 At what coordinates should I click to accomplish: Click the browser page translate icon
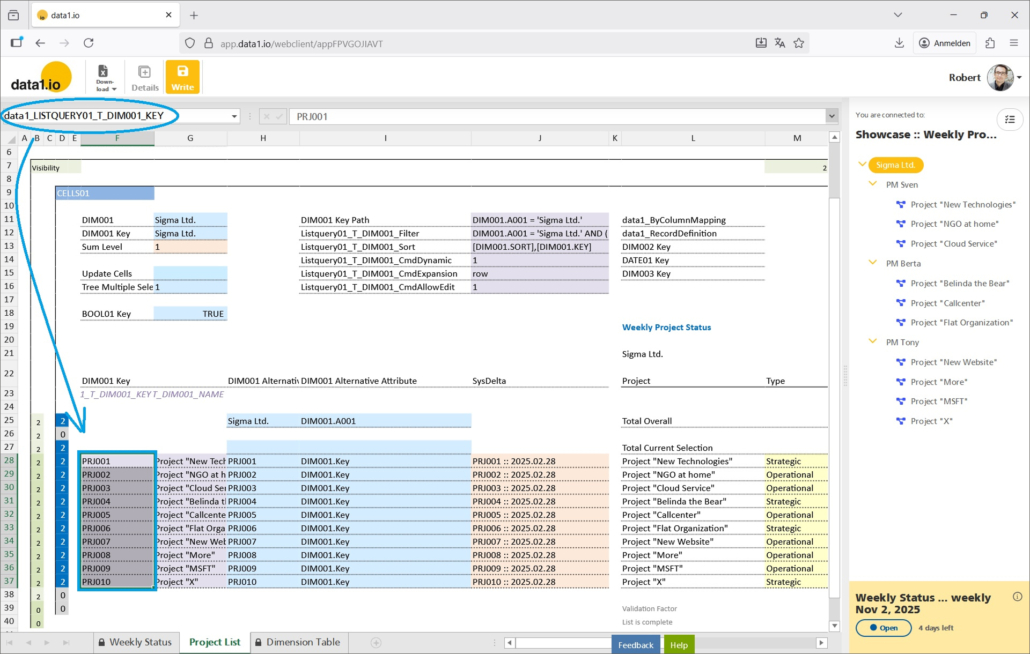pyautogui.click(x=779, y=43)
